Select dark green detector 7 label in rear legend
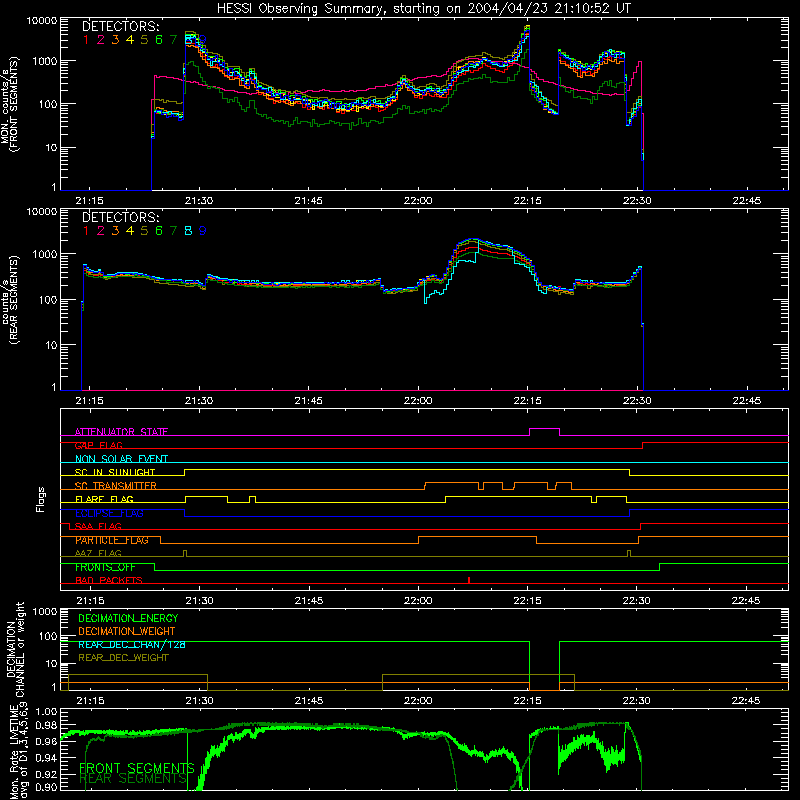 click(173, 231)
